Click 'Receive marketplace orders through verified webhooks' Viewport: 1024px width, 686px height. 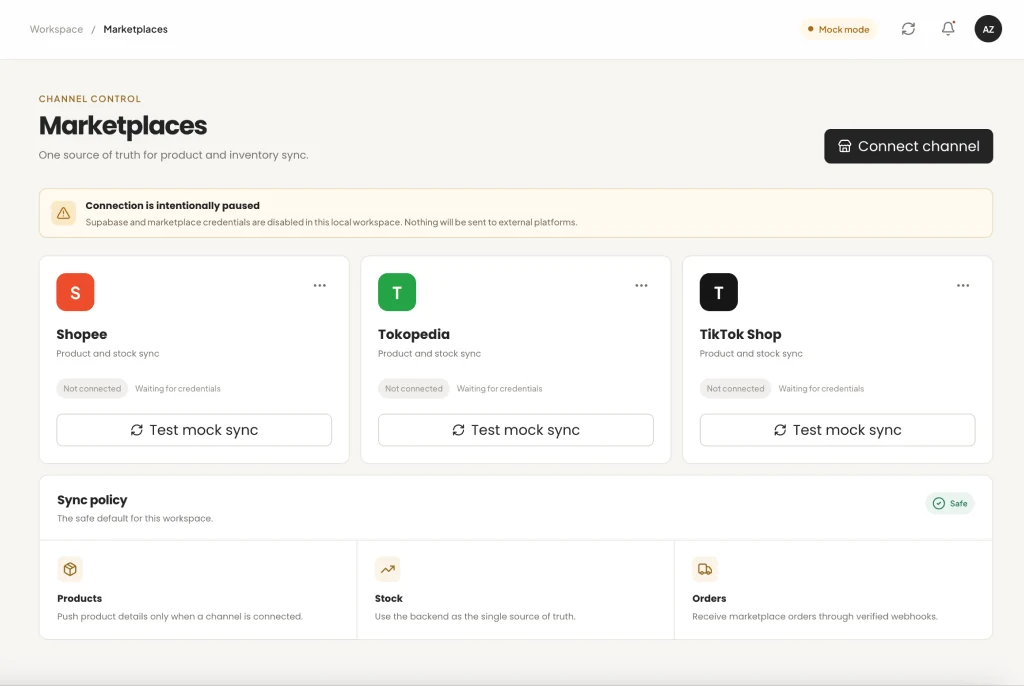[x=815, y=616]
